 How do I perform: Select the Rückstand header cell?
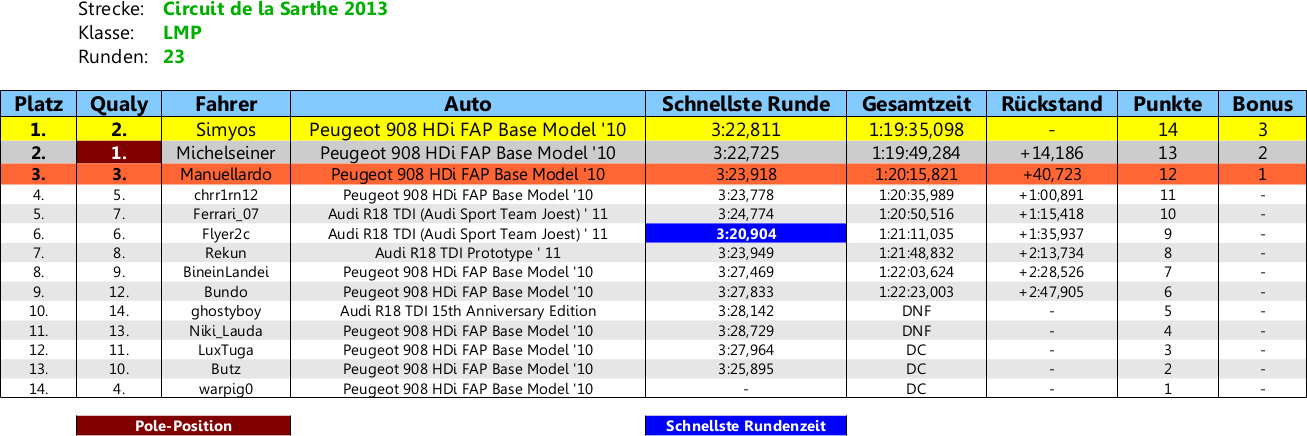[x=1052, y=104]
